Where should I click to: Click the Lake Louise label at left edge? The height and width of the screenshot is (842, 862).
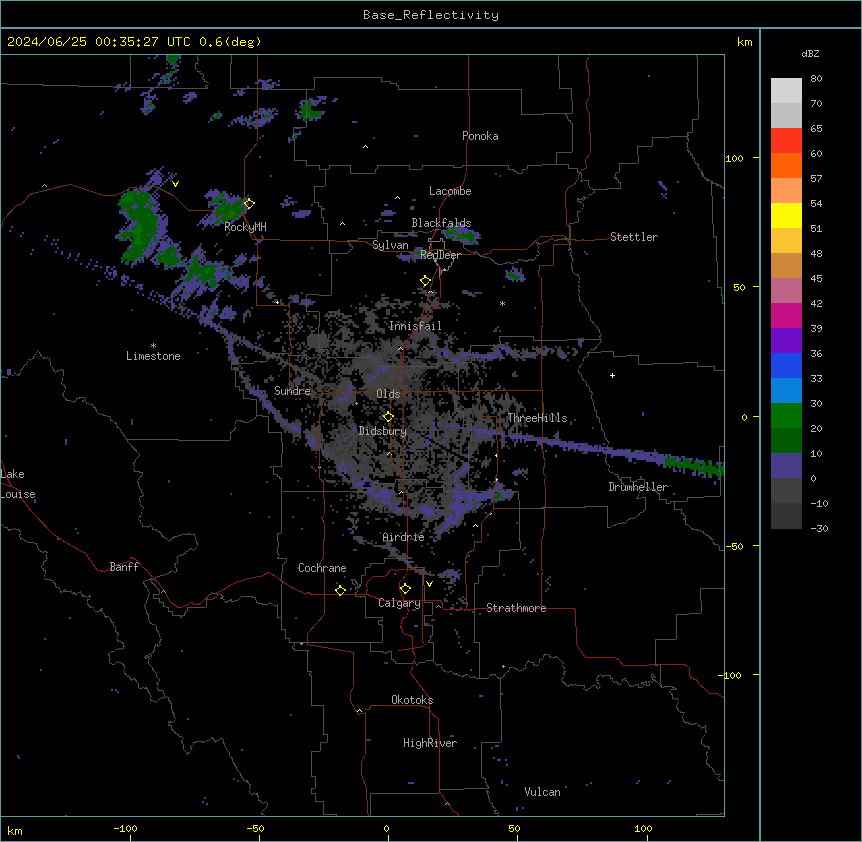18,484
